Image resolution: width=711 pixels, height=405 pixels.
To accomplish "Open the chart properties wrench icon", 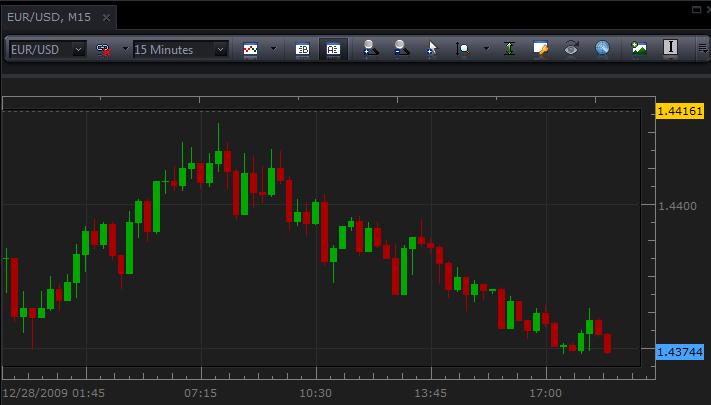I will pos(541,49).
